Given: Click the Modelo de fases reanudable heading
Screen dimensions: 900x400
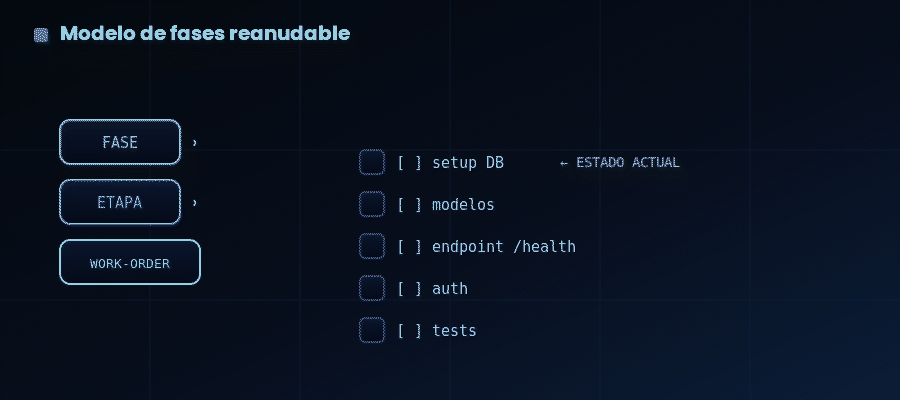Looking at the screenshot, I should click(x=205, y=33).
